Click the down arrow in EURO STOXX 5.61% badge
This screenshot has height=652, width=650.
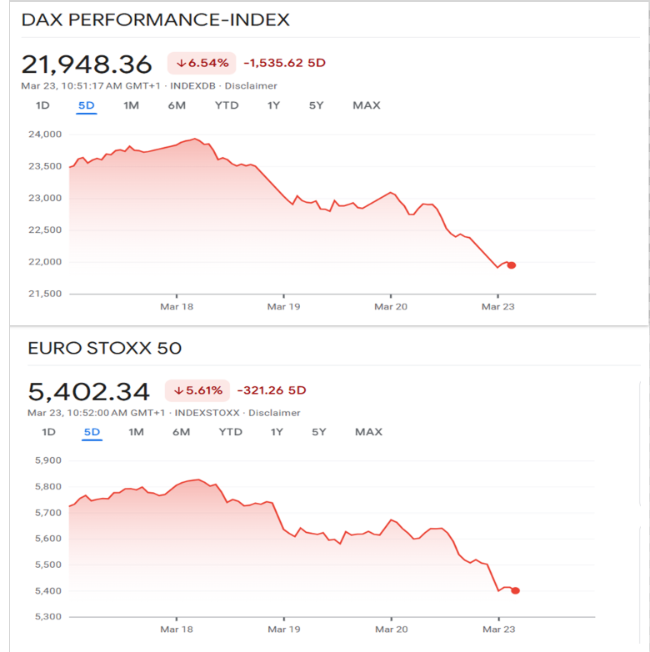(x=179, y=390)
